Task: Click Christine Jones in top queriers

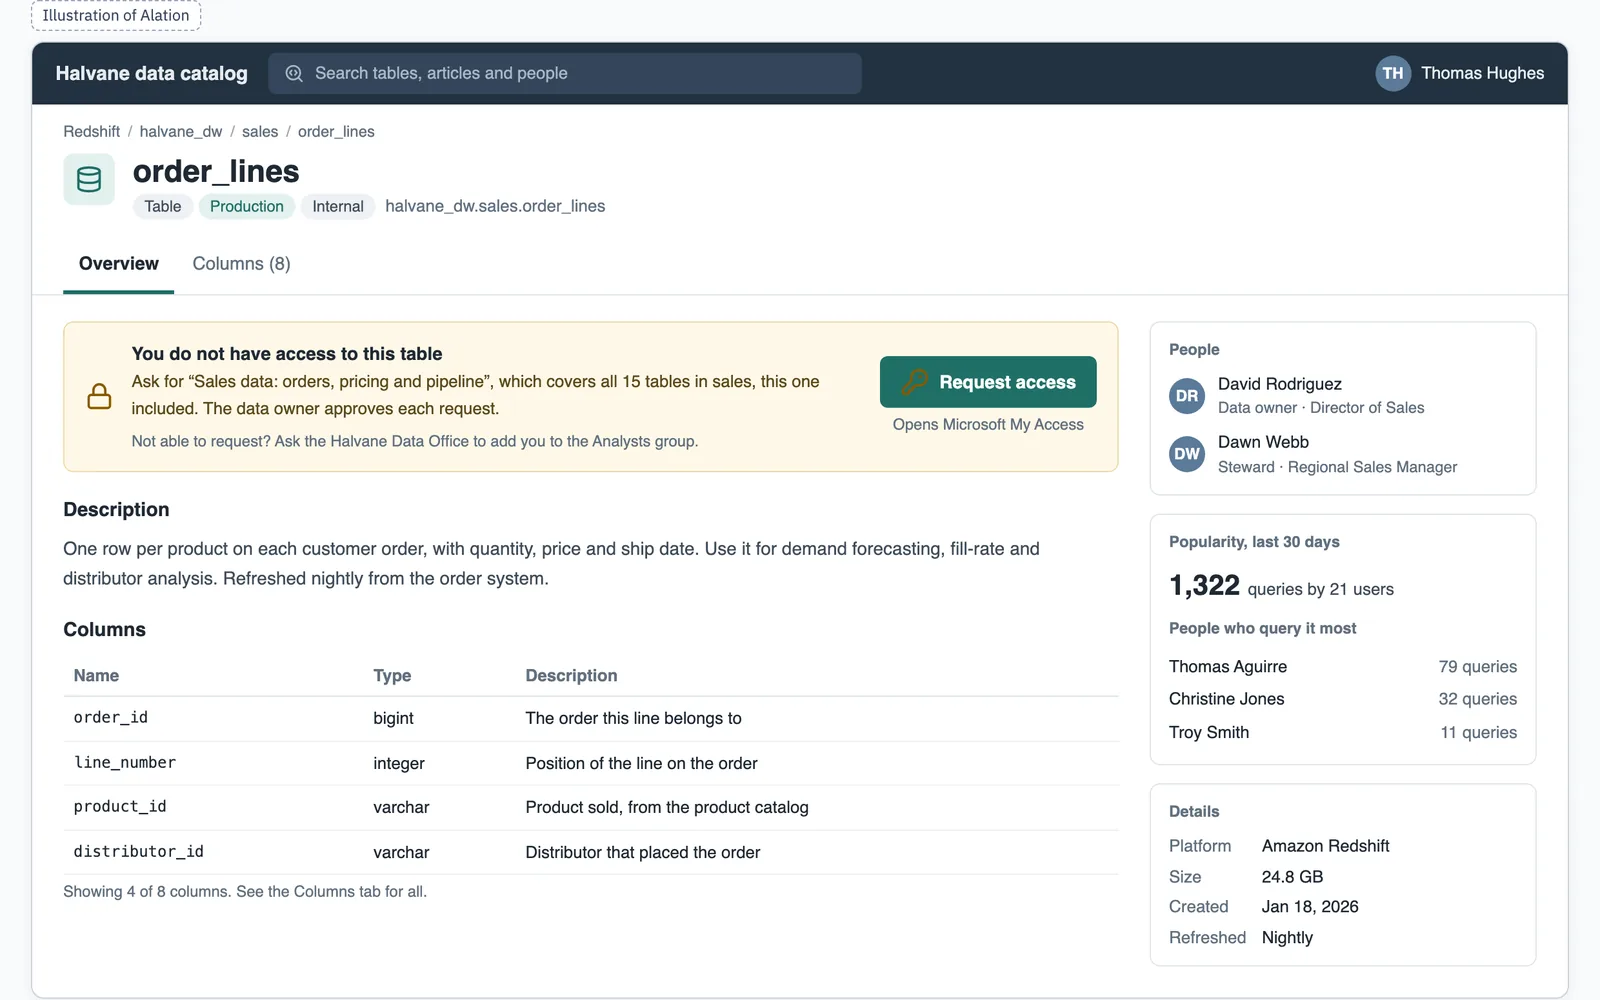Action: (1227, 699)
